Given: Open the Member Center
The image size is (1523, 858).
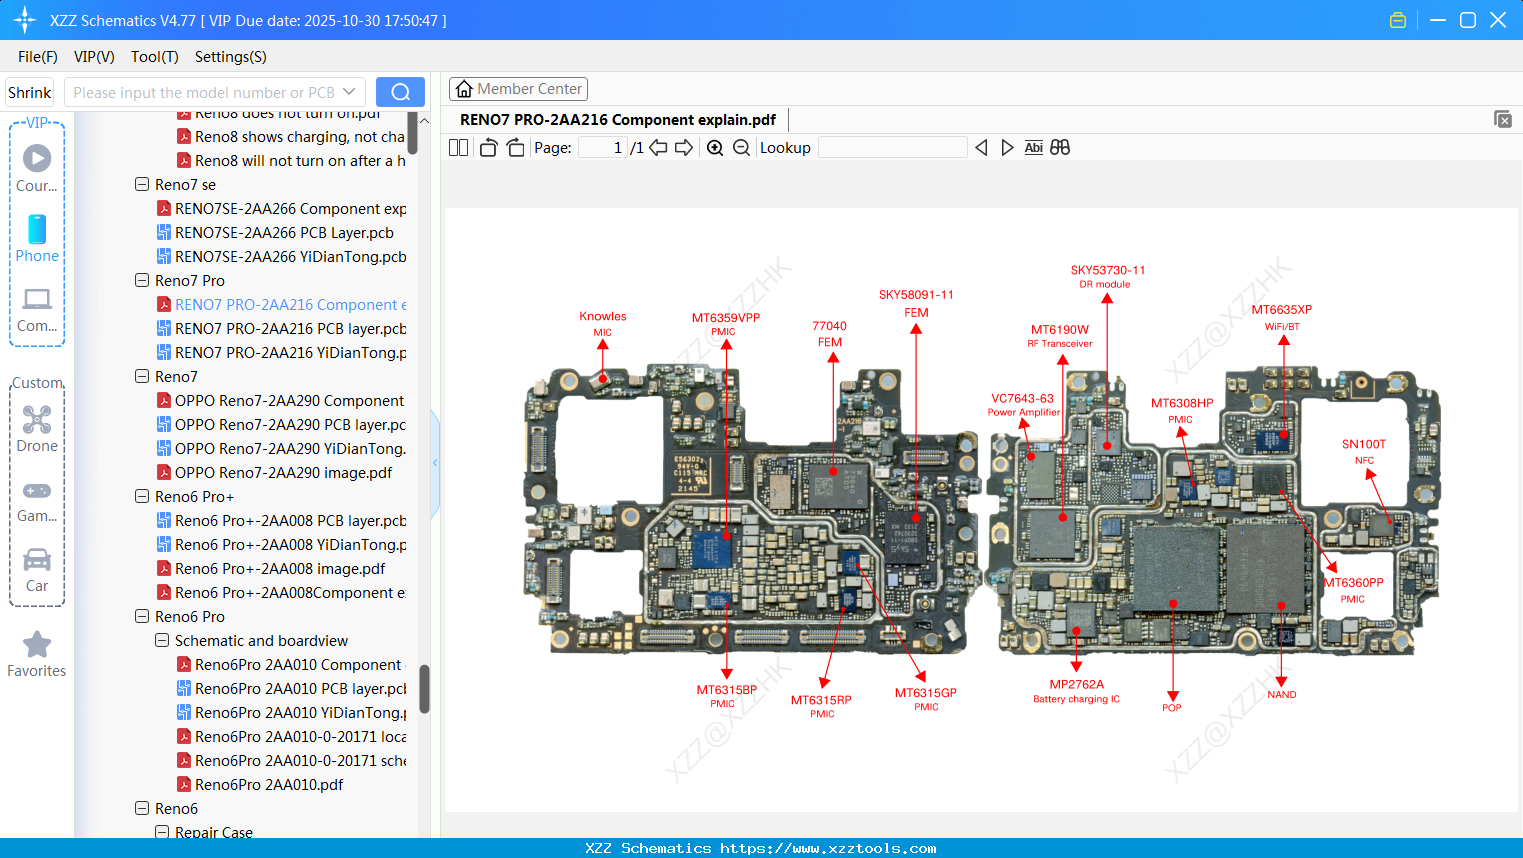Looking at the screenshot, I should click(x=518, y=88).
